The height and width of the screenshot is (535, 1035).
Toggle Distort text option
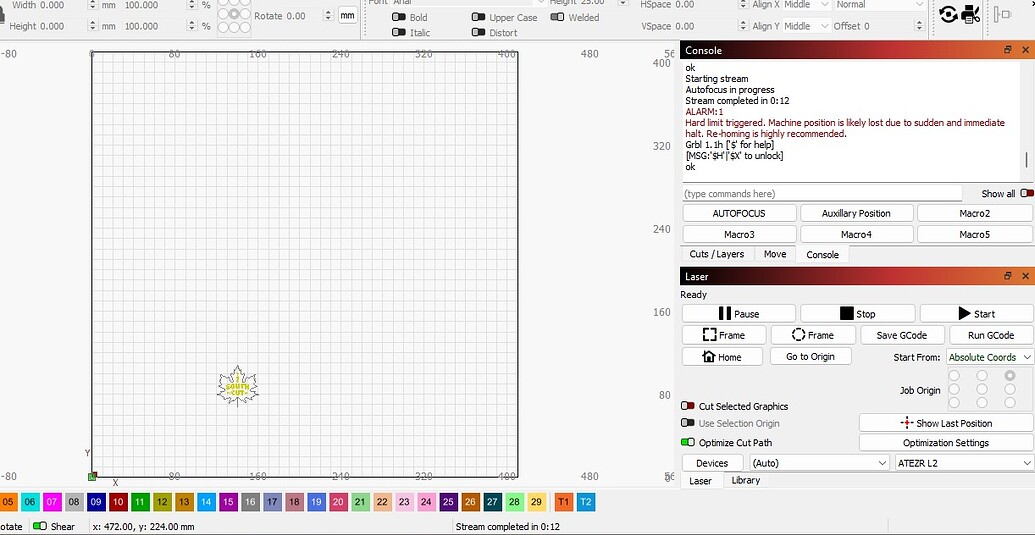coord(479,32)
